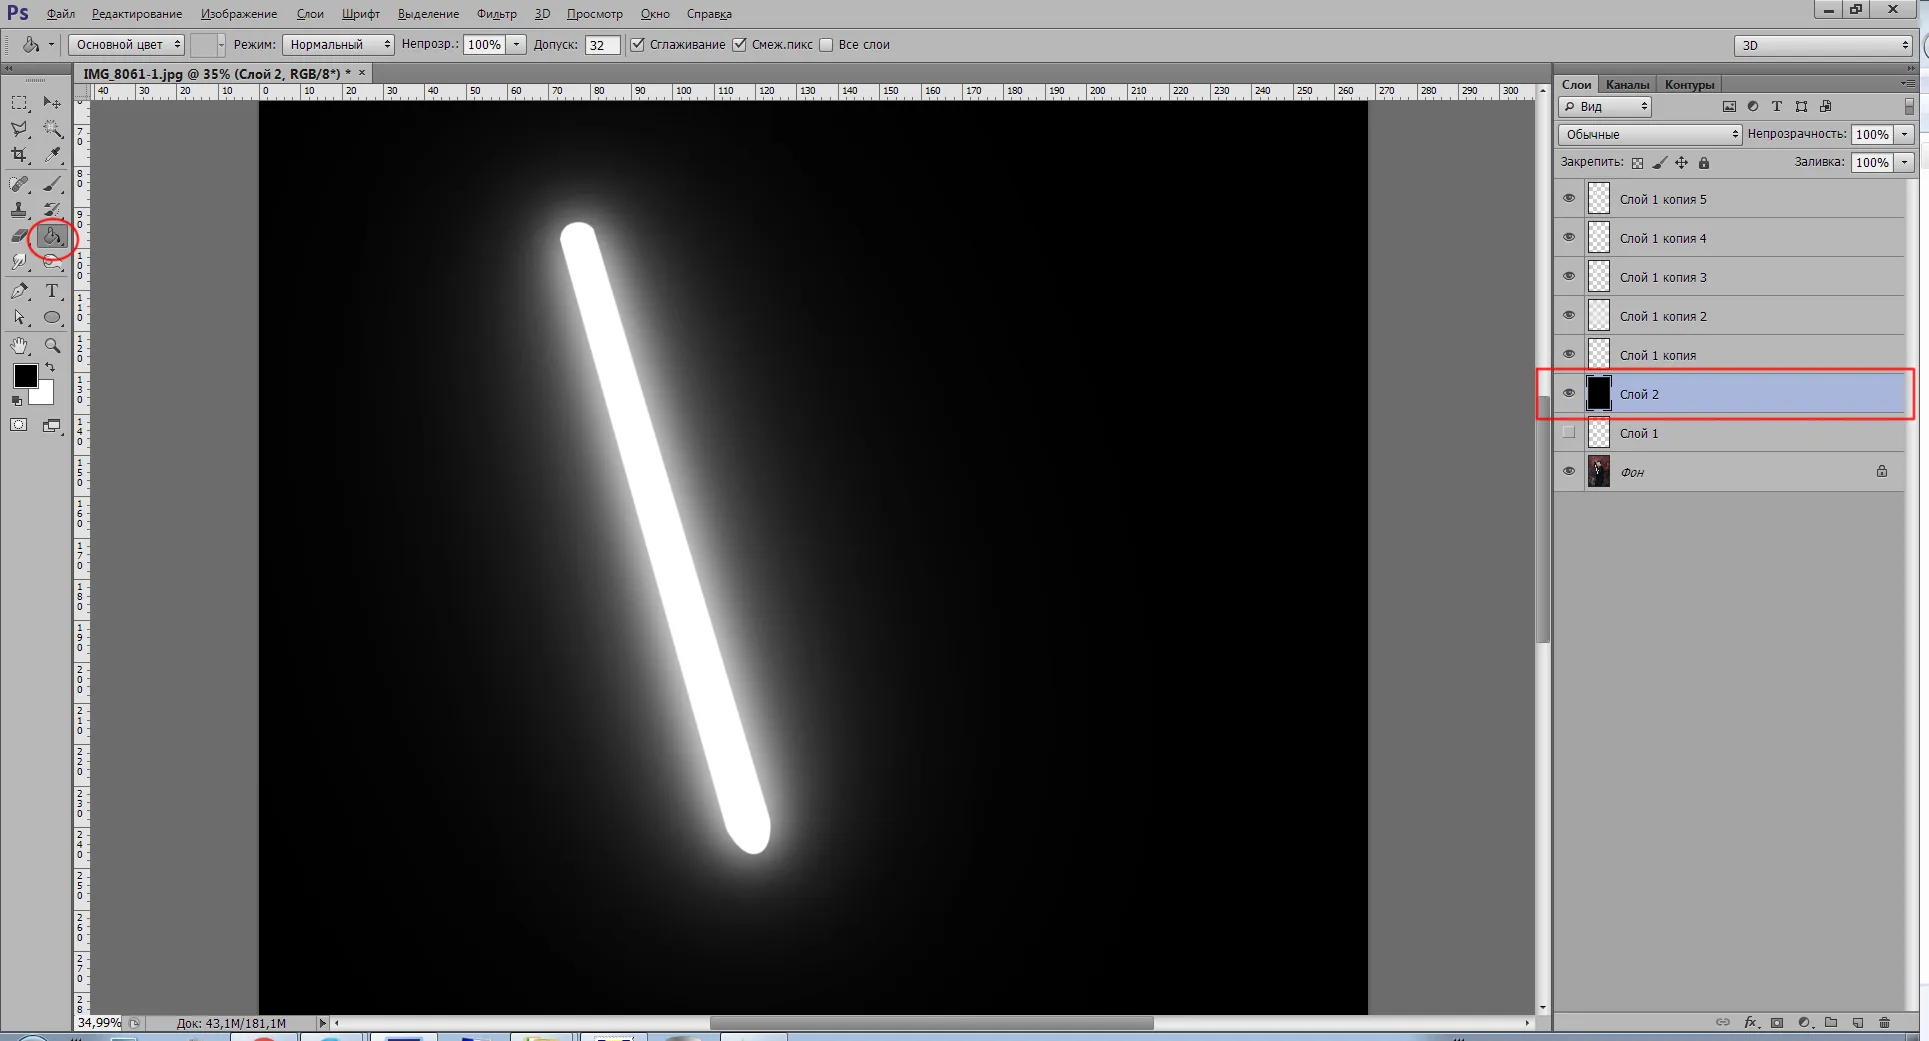Swap foreground and background colors
Image resolution: width=1929 pixels, height=1041 pixels.
(x=50, y=368)
